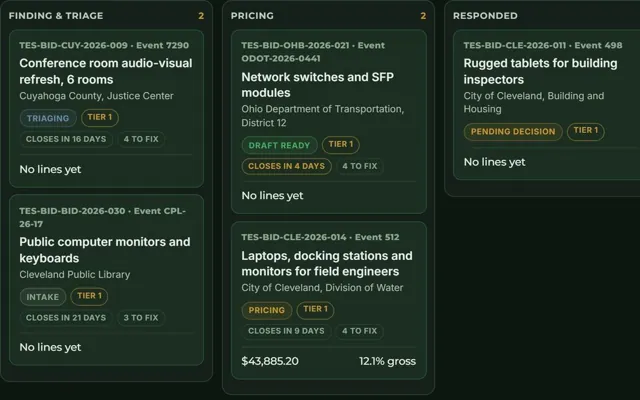Click No lines yet on Conference room card
The width and height of the screenshot is (640, 400).
[50, 169]
